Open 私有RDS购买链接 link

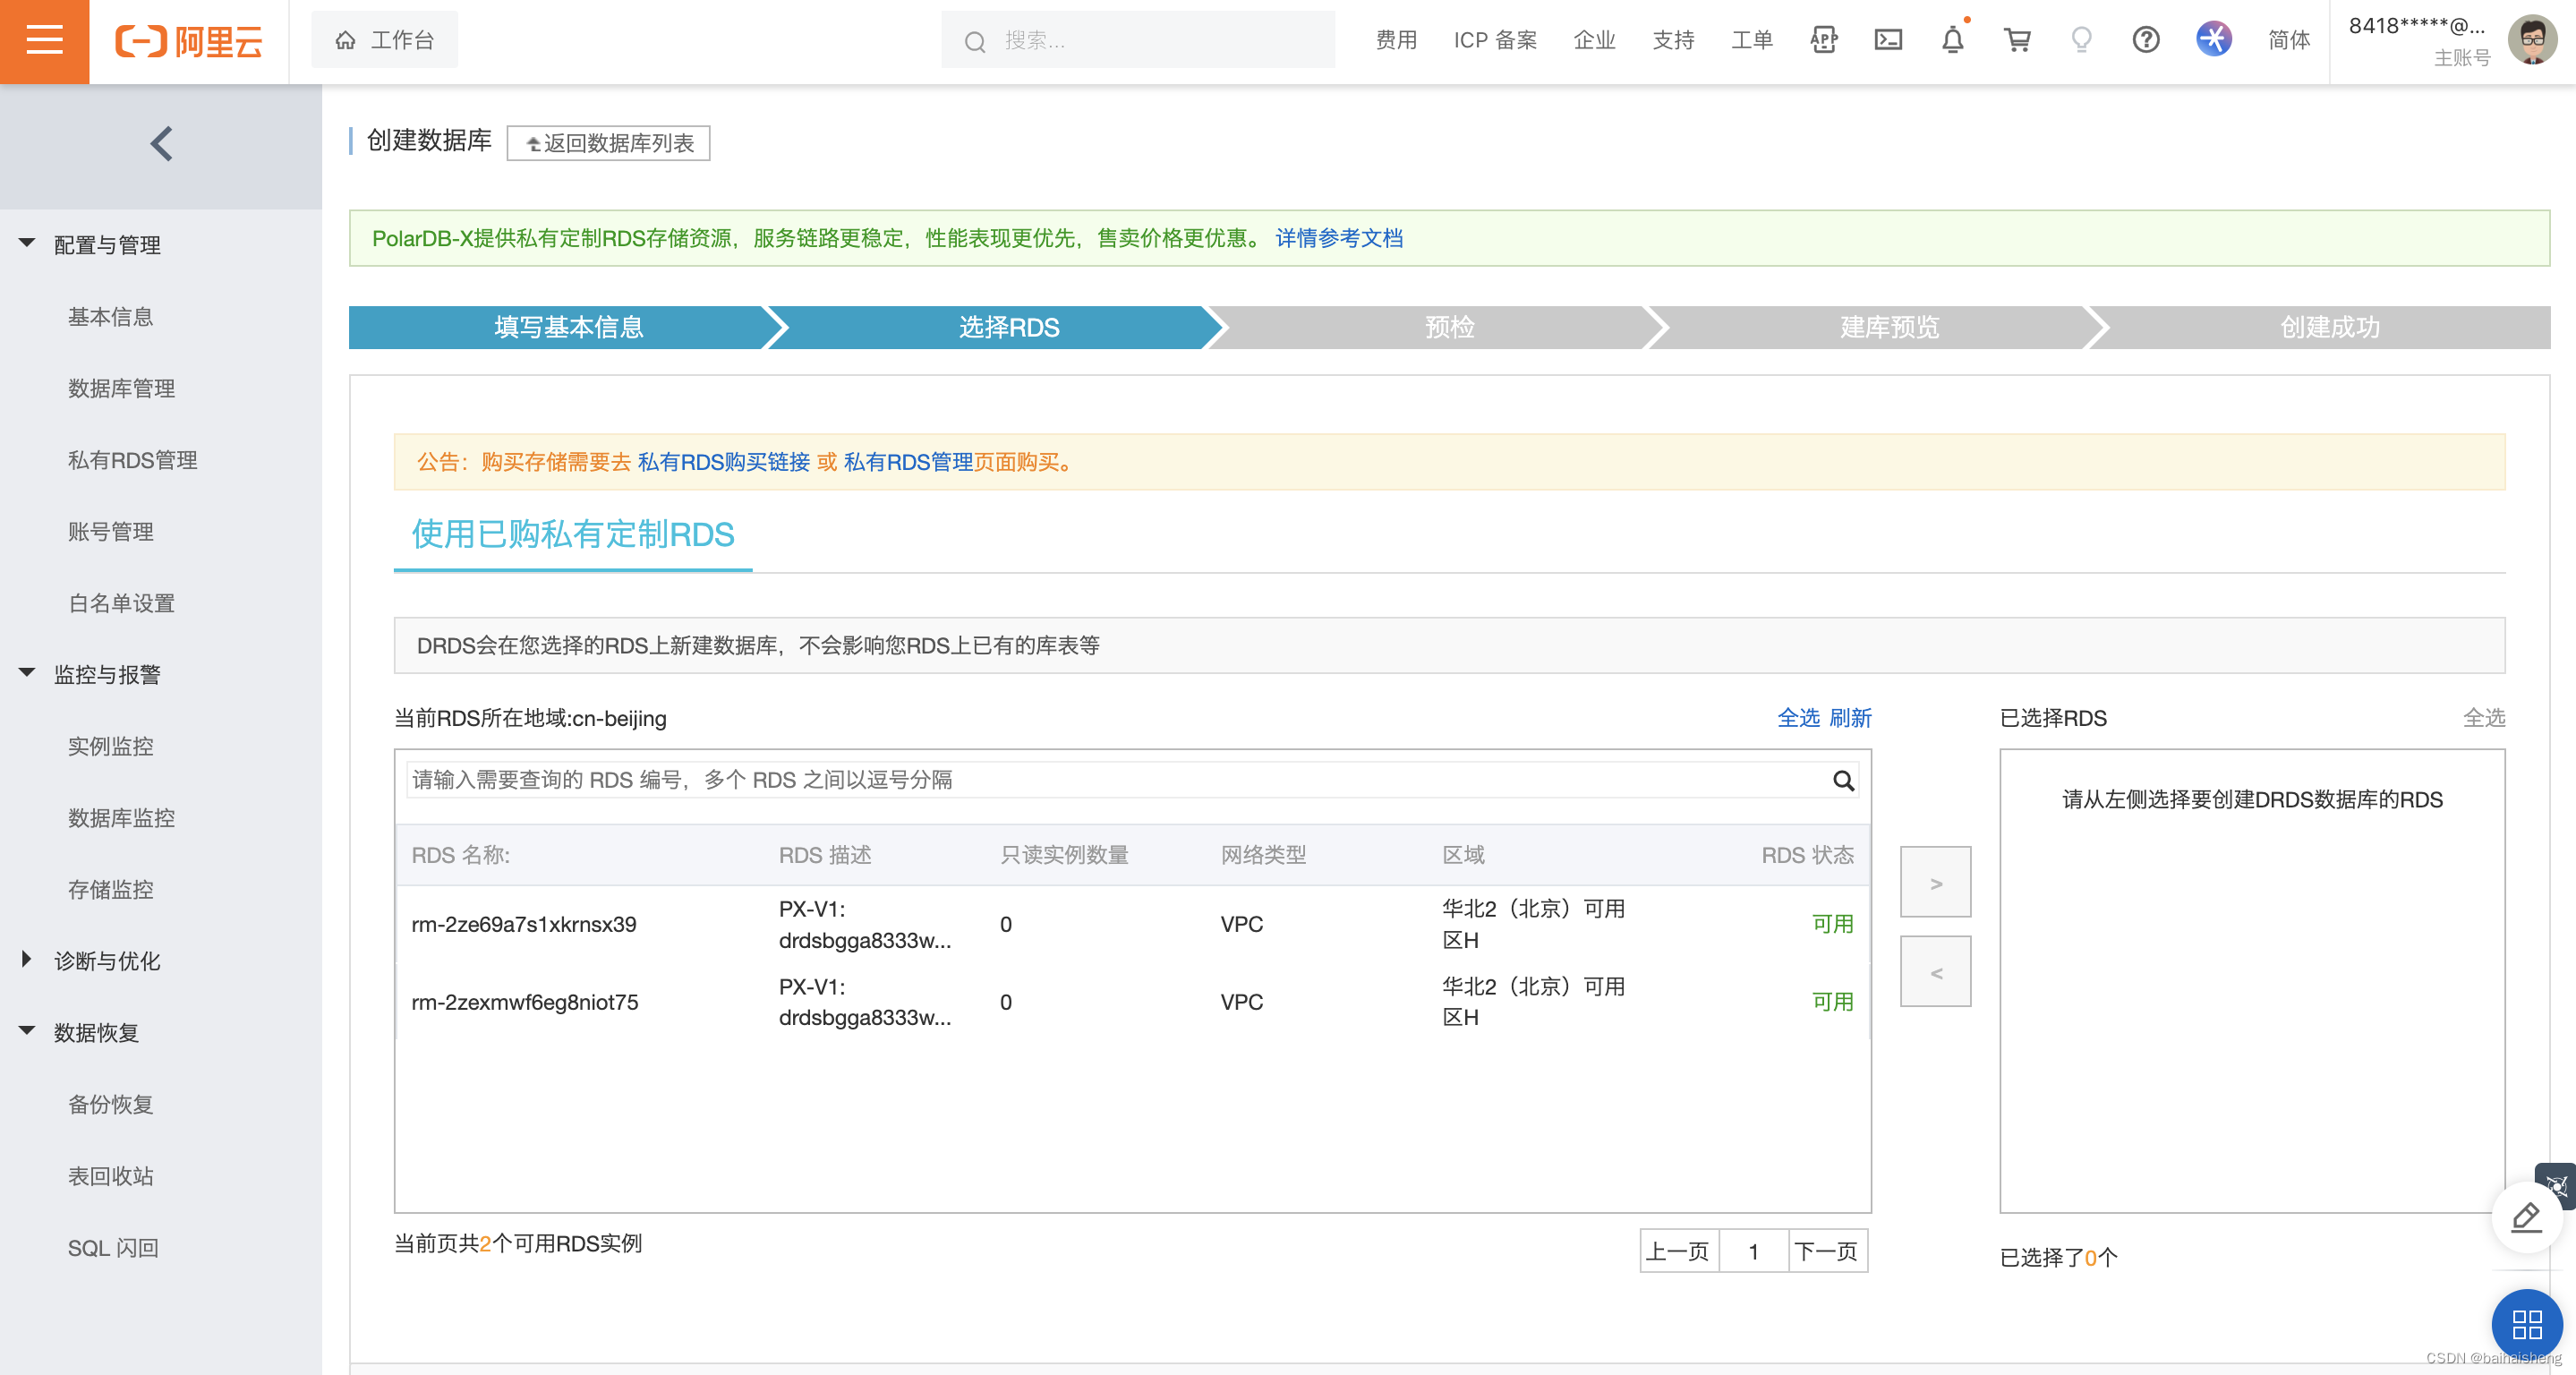point(723,462)
